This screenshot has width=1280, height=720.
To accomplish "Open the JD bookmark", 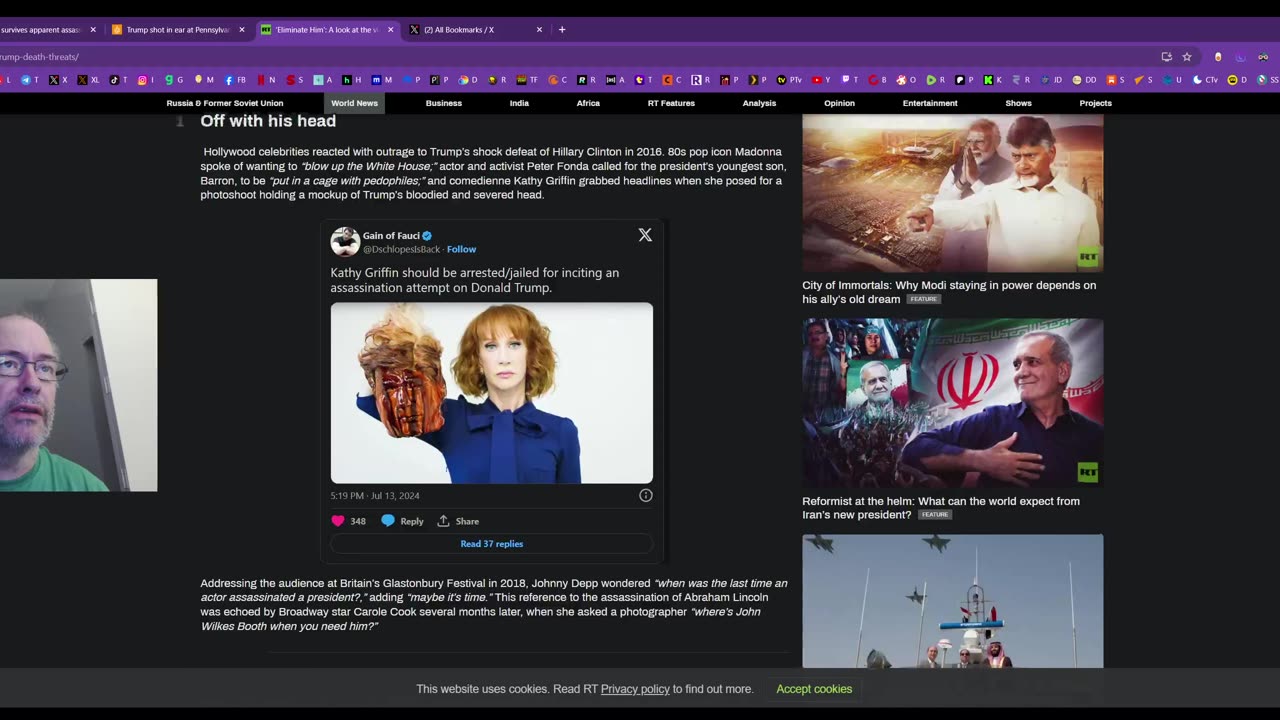I will pos(1051,80).
